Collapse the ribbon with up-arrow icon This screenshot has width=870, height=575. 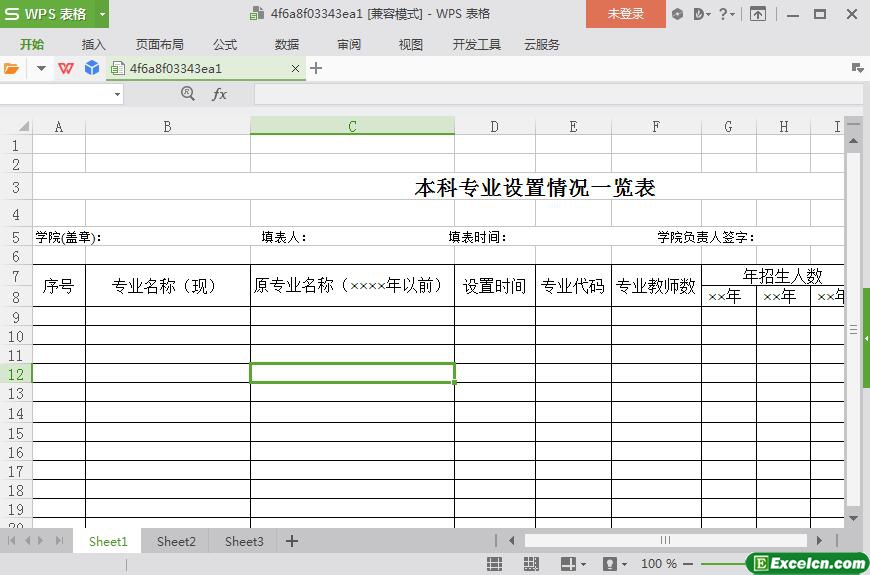757,14
